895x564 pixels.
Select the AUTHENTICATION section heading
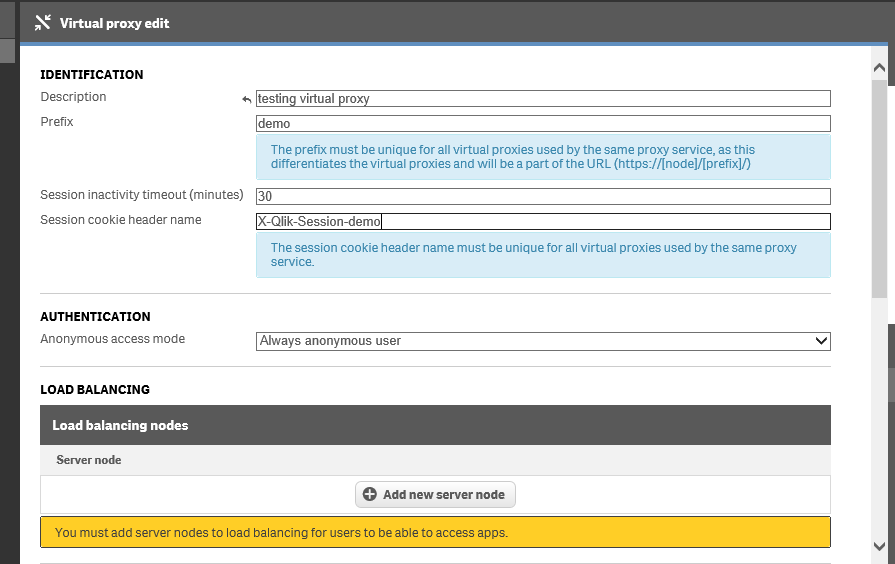95,317
